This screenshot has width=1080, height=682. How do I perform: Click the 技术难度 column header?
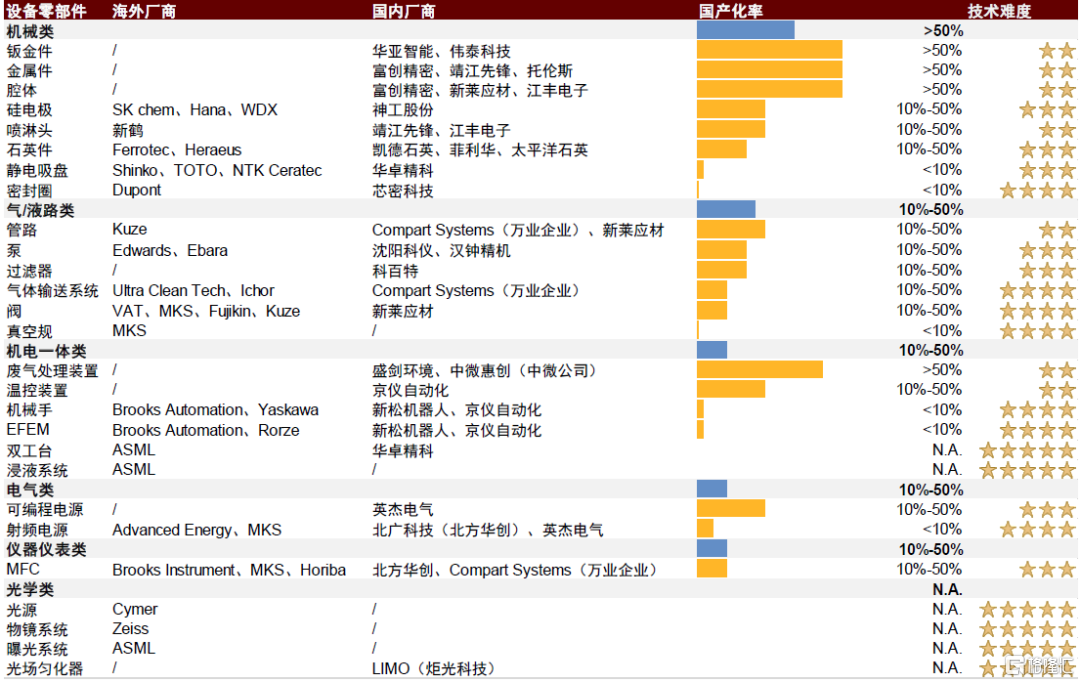tap(999, 11)
